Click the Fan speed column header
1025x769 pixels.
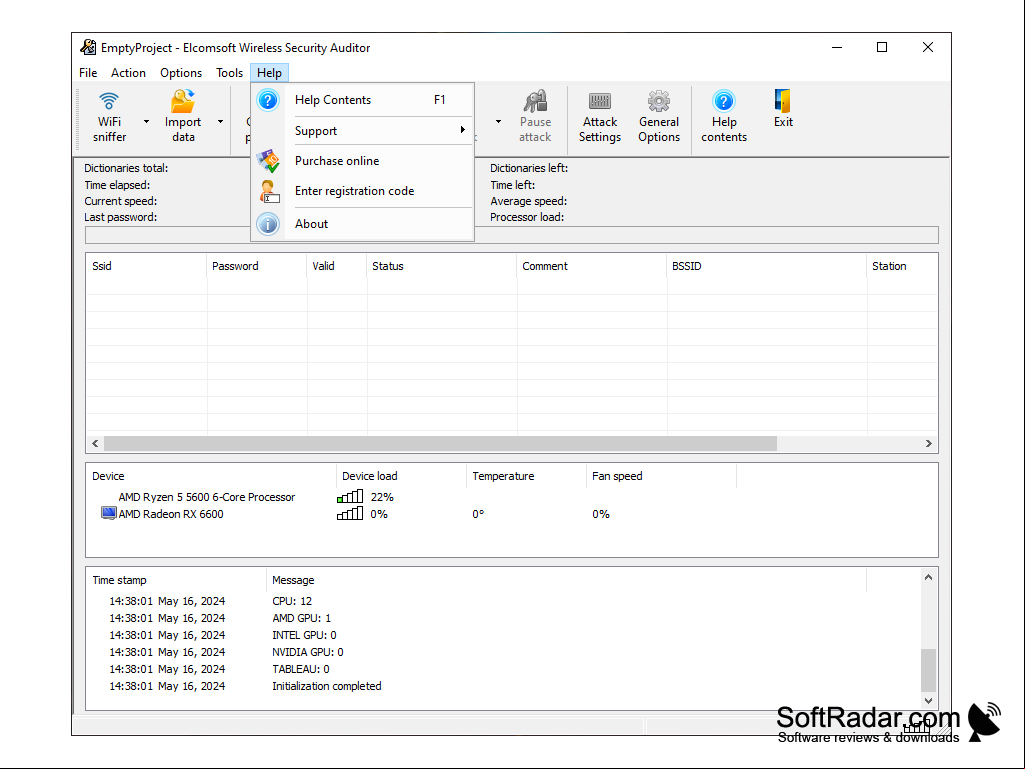(x=662, y=476)
